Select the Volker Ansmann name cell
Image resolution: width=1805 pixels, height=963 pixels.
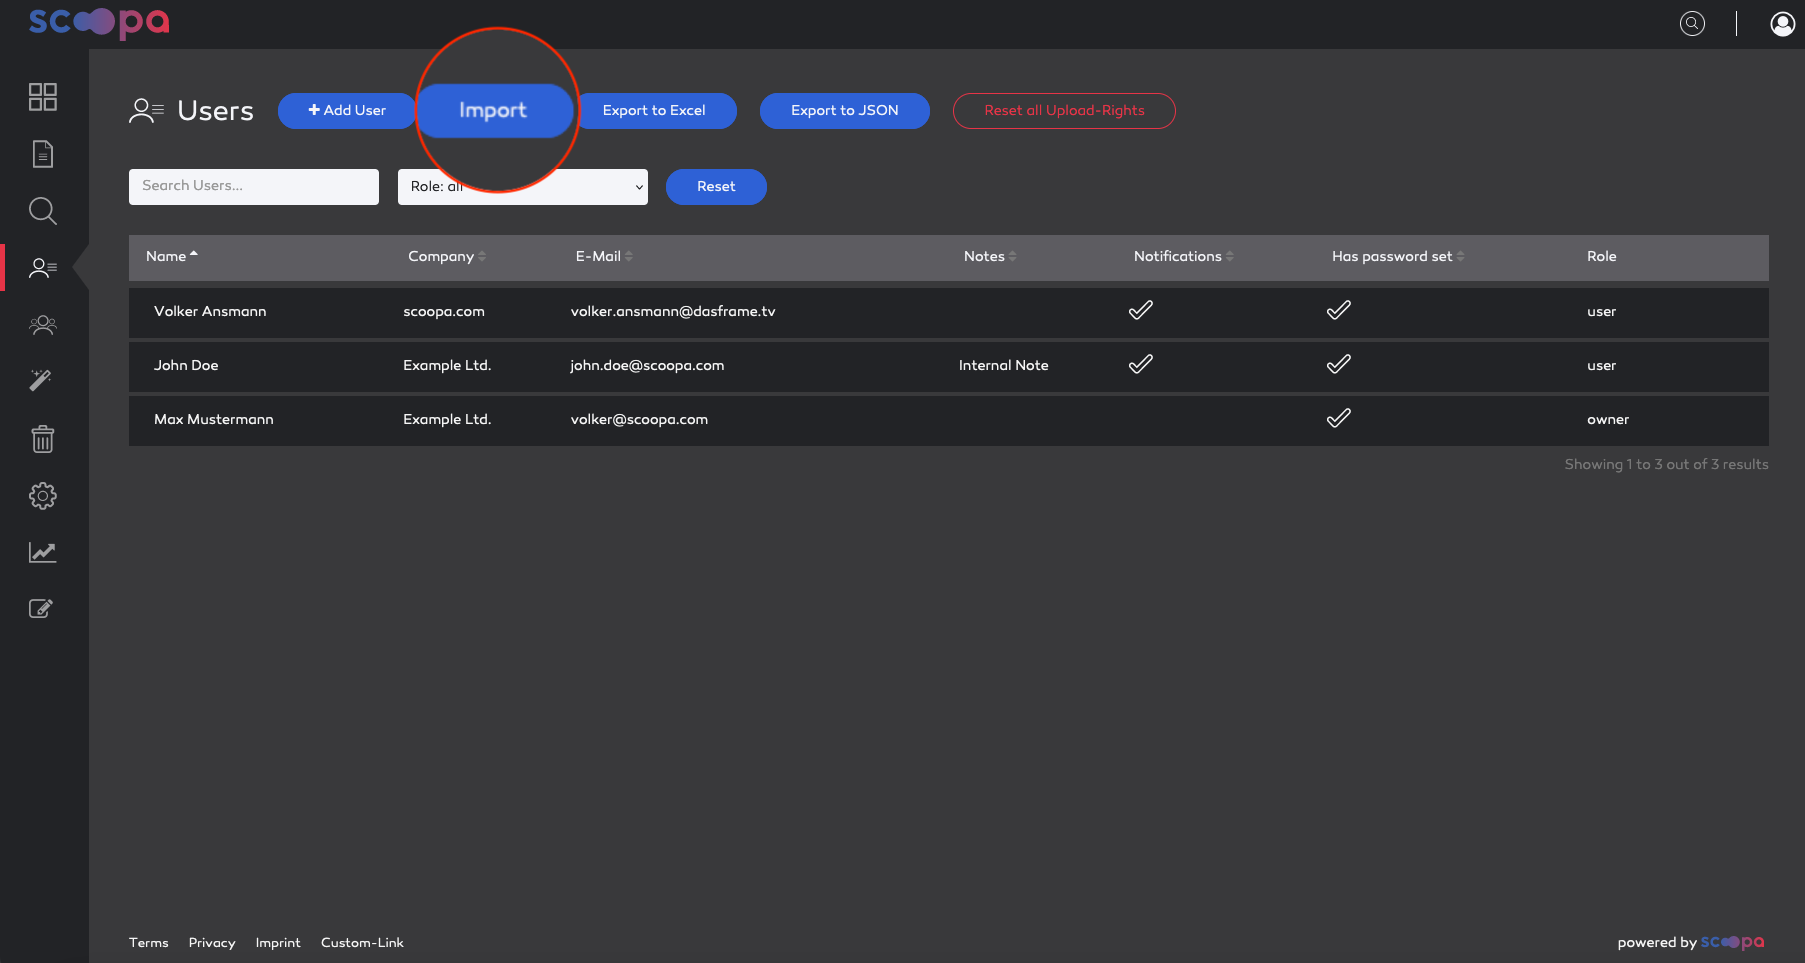pos(210,311)
